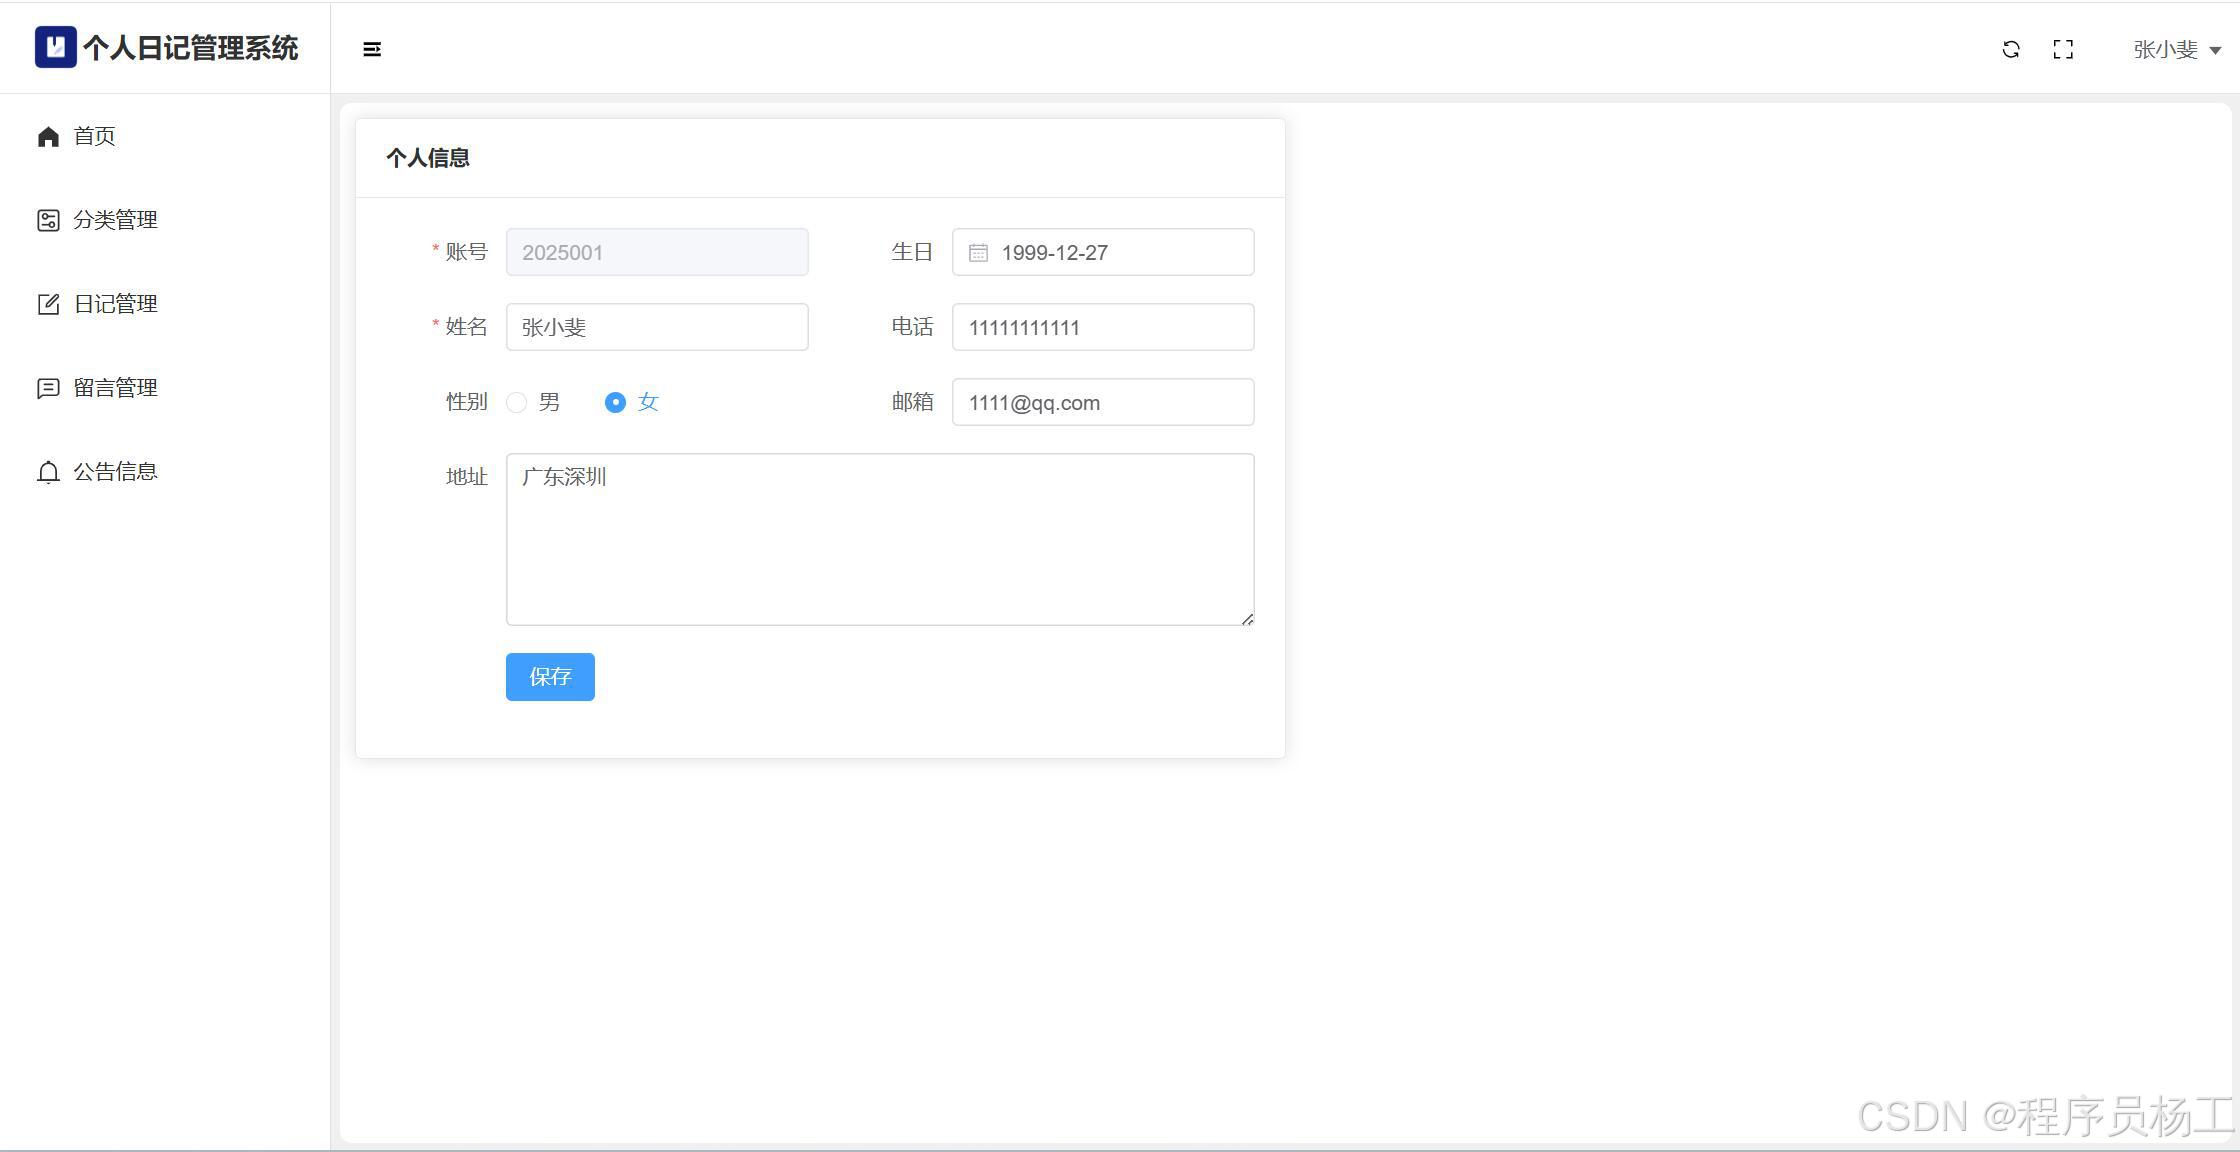Click the 邮箱 input field
2240x1152 pixels.
(1103, 402)
